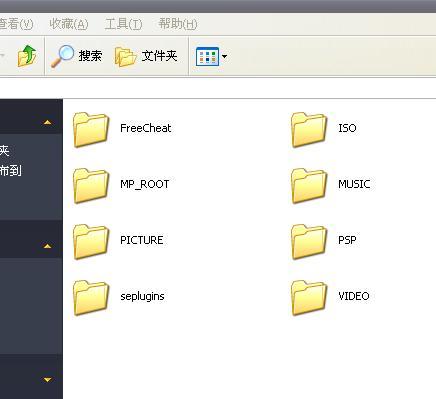
Task: Collapse the first sidebar task panel
Action: [47, 123]
